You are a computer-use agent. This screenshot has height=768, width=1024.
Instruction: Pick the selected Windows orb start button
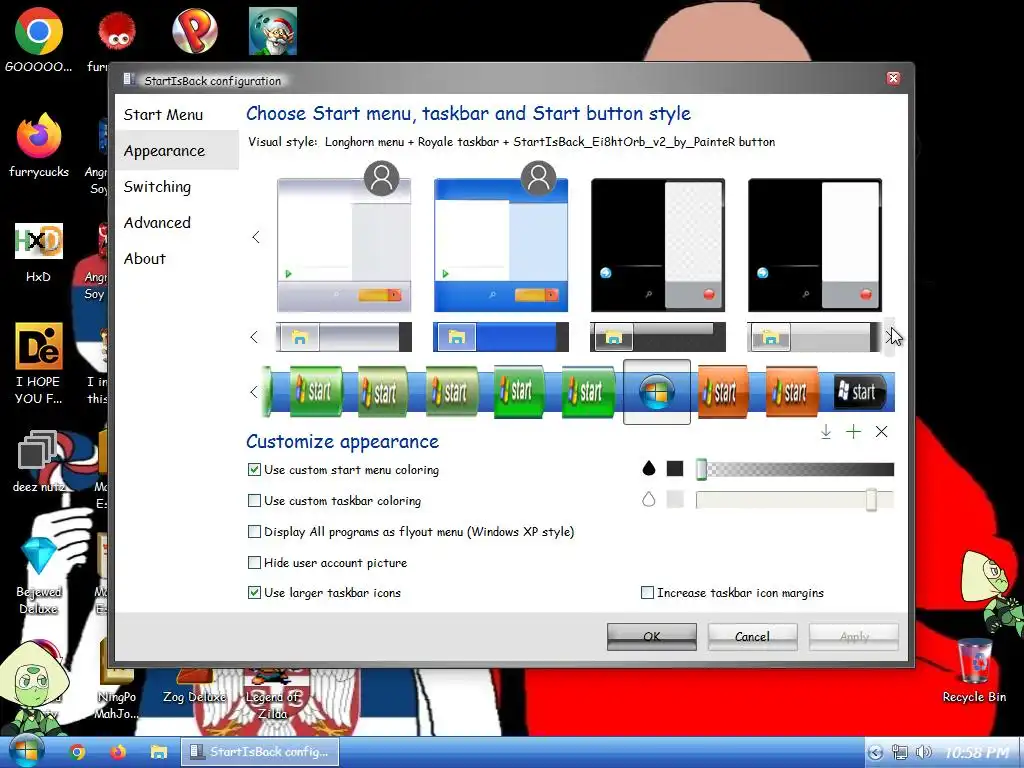pos(657,392)
